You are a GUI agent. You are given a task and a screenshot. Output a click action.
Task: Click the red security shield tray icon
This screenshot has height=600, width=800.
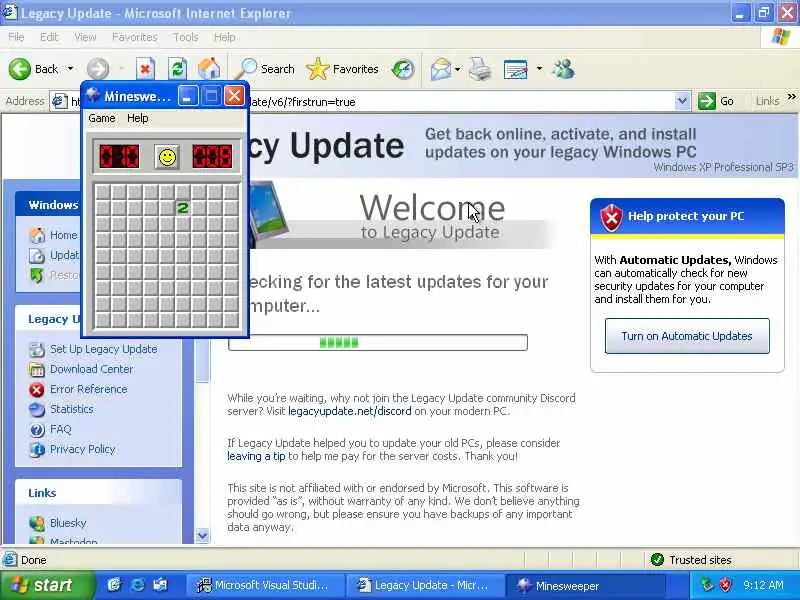(x=724, y=585)
